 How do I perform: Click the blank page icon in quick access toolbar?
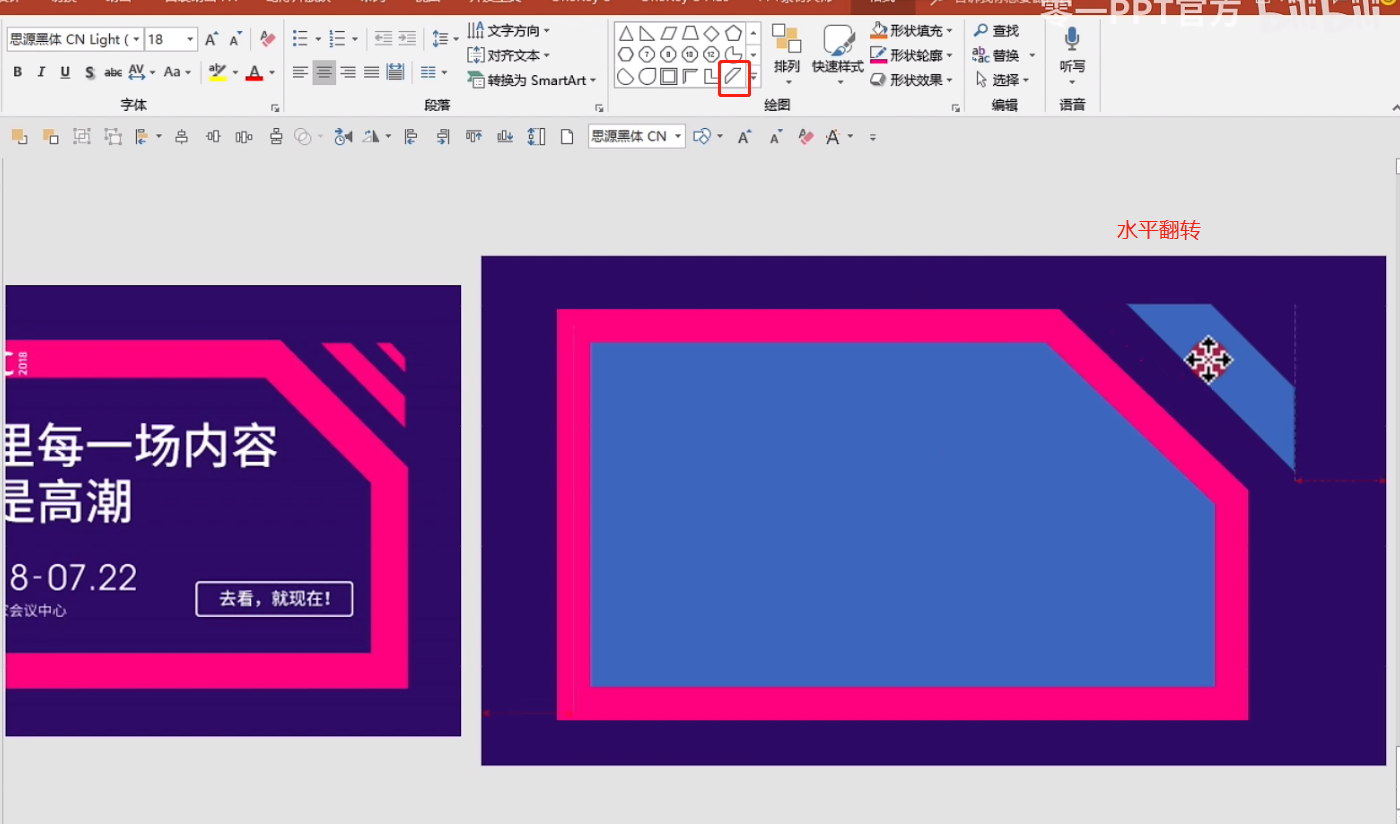[x=566, y=136]
